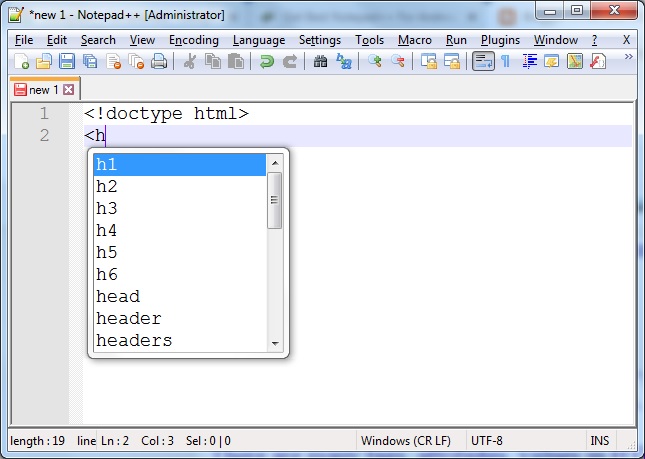Choose h2 from the autocomplete list

coord(179,186)
